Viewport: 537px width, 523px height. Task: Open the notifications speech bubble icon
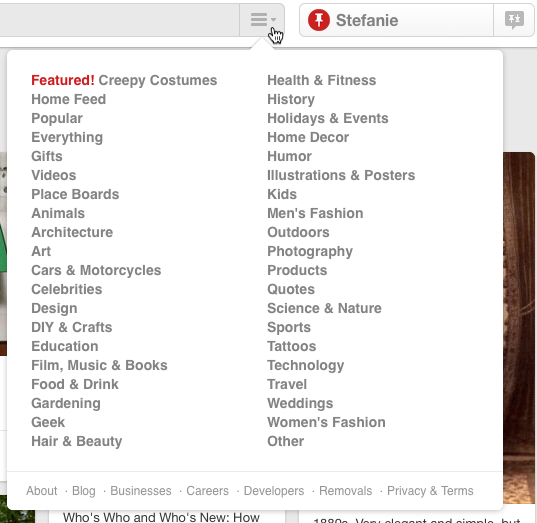tap(514, 20)
